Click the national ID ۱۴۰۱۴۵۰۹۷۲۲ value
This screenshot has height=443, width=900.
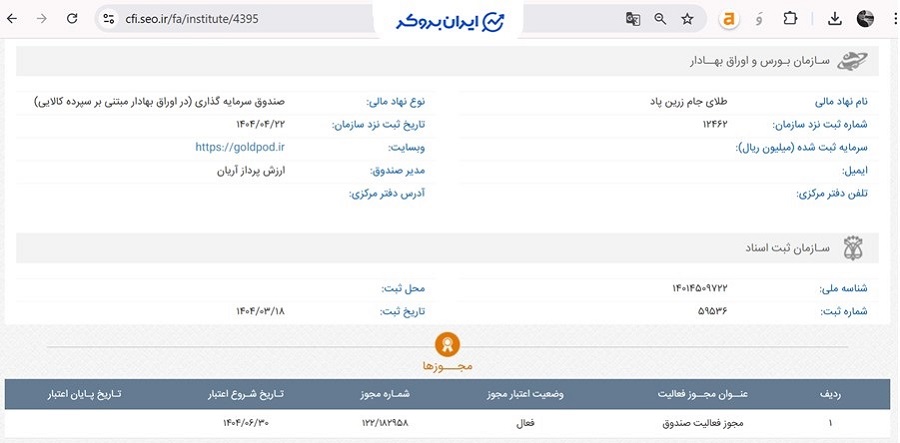[699, 289]
